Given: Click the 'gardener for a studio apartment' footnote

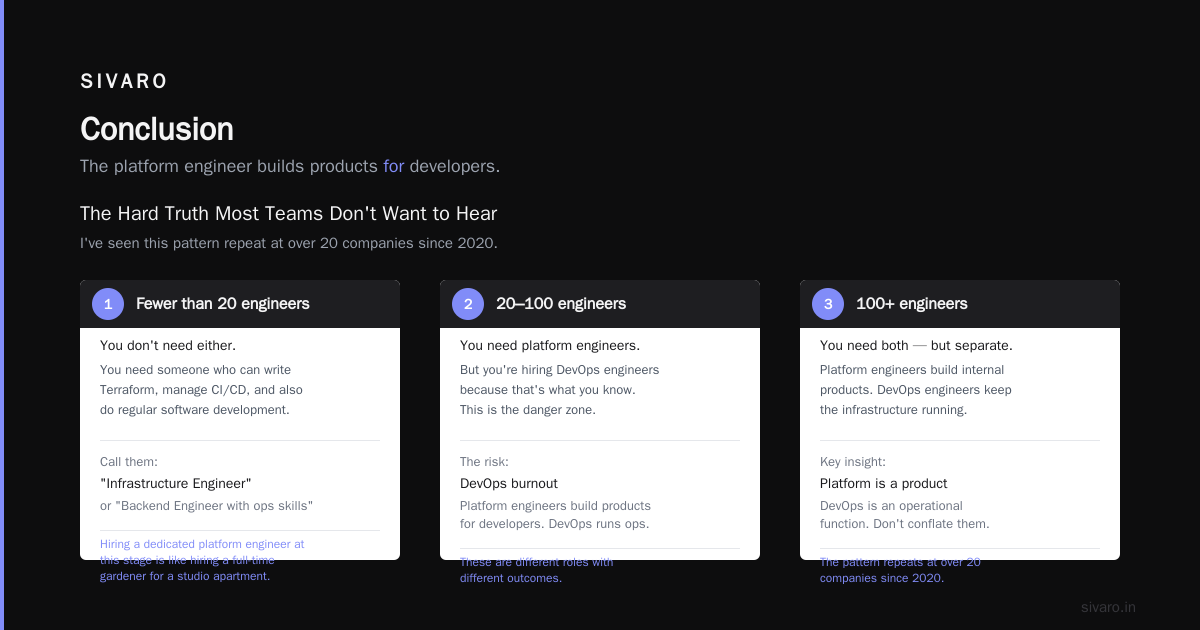Looking at the screenshot, I should pos(185,576).
